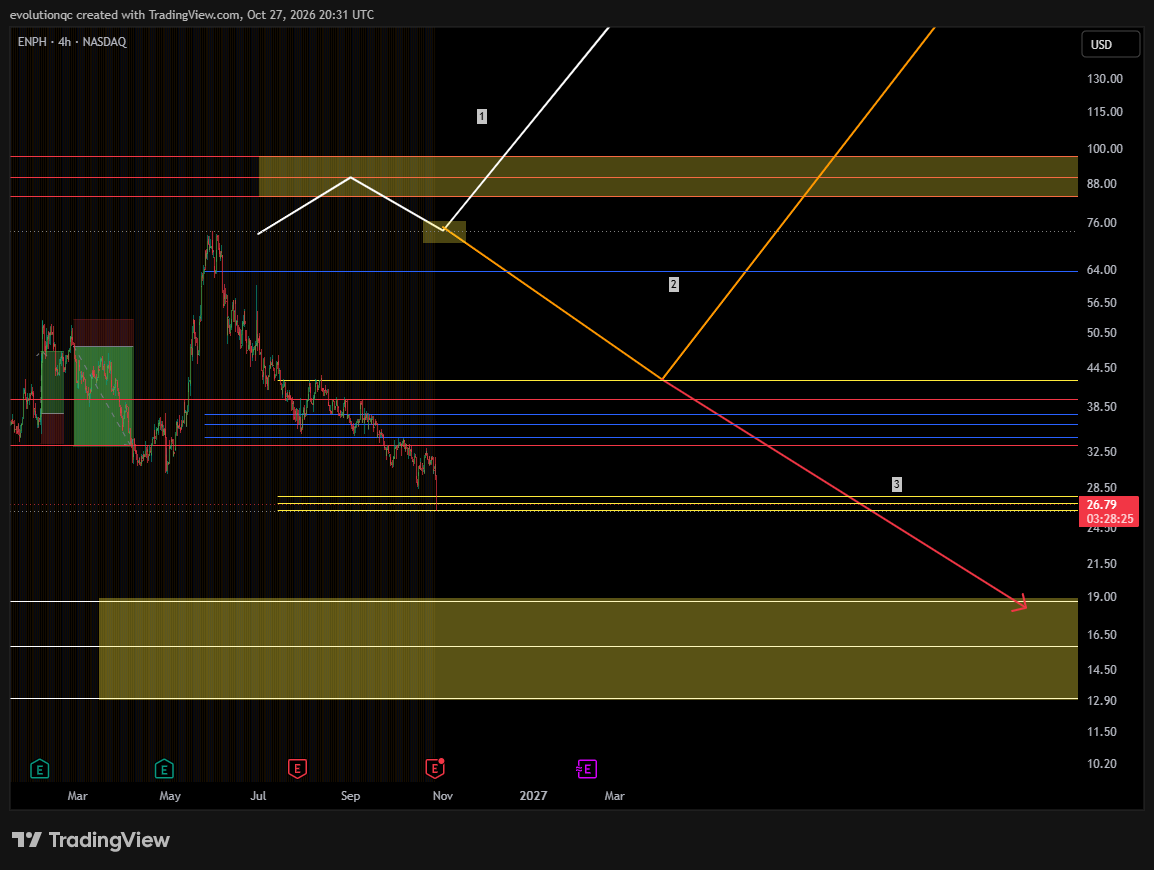Click the 14.50 price axis label
Image resolution: width=1154 pixels, height=870 pixels.
[1102, 670]
